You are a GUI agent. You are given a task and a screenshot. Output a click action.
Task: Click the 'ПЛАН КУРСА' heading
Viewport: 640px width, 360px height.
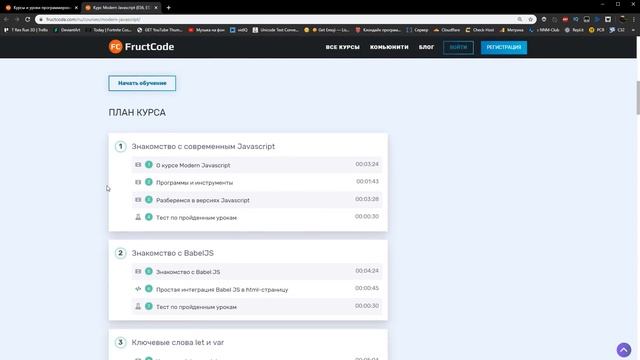(x=137, y=113)
